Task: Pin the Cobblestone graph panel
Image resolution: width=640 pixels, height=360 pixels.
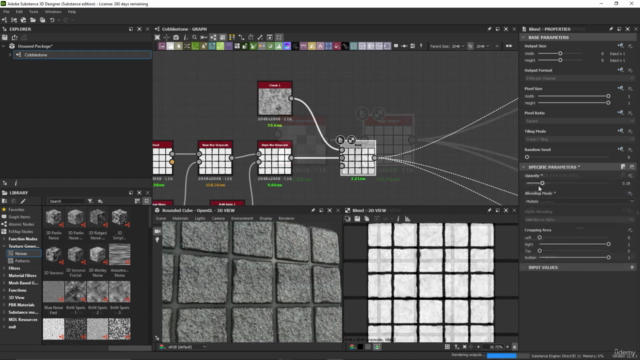Action: point(489,29)
